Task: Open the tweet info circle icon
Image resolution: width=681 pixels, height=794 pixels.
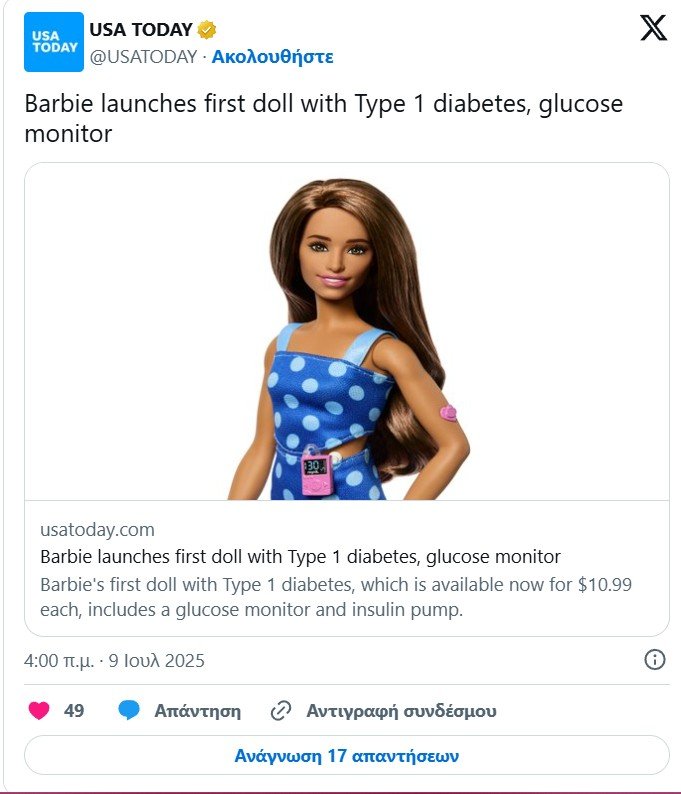Action: (655, 660)
